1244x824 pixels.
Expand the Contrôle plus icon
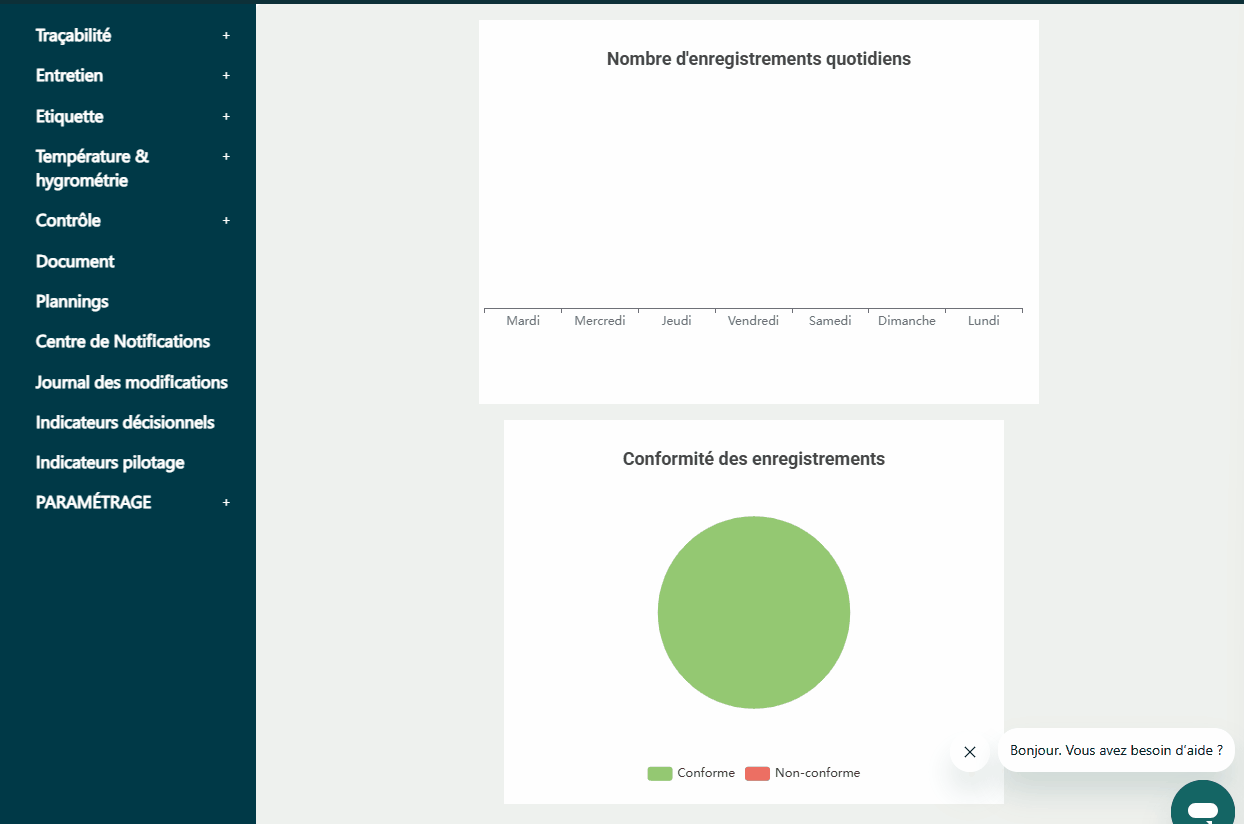226,221
